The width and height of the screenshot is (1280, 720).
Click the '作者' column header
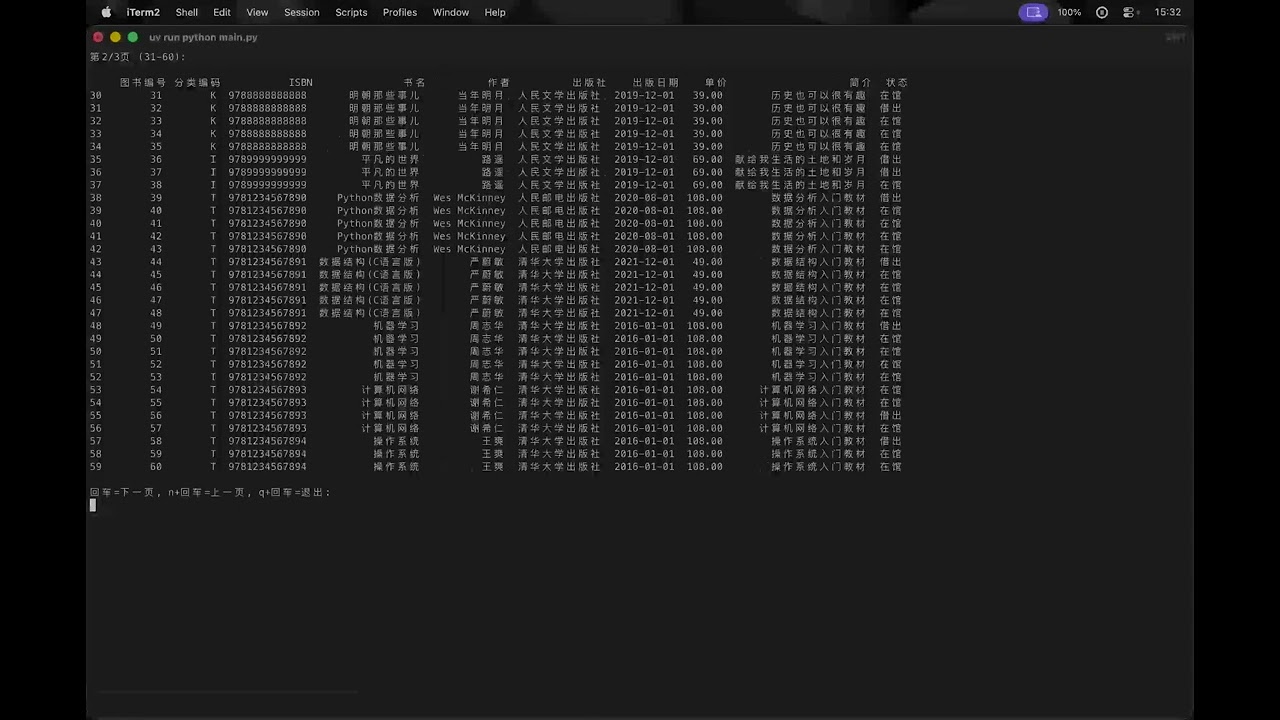[x=498, y=82]
